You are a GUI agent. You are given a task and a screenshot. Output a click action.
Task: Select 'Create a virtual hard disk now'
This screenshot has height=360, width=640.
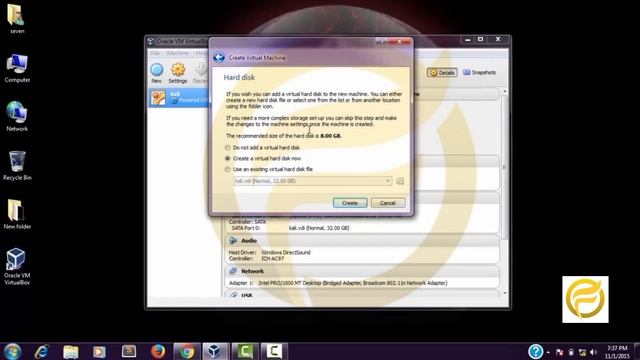point(264,158)
